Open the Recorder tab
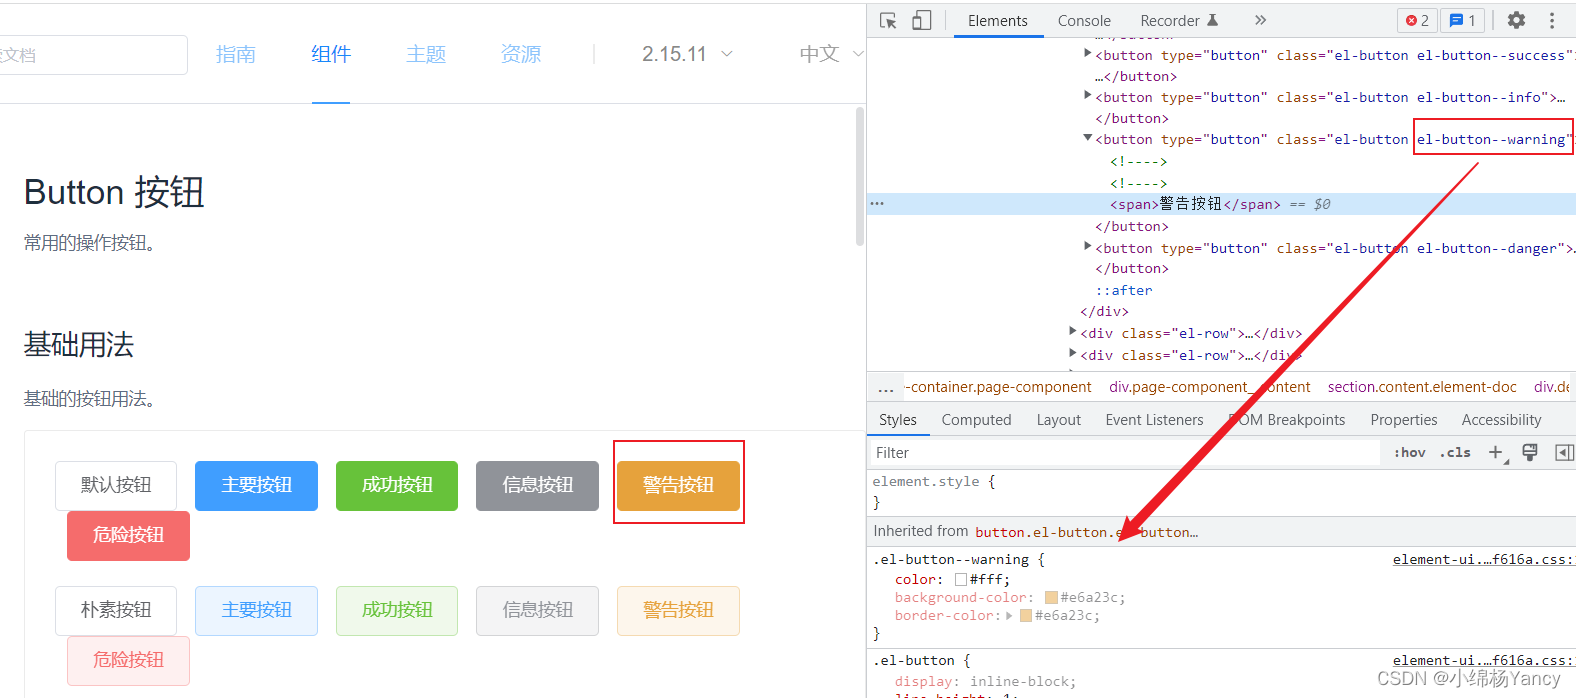The height and width of the screenshot is (698, 1576). point(1179,21)
